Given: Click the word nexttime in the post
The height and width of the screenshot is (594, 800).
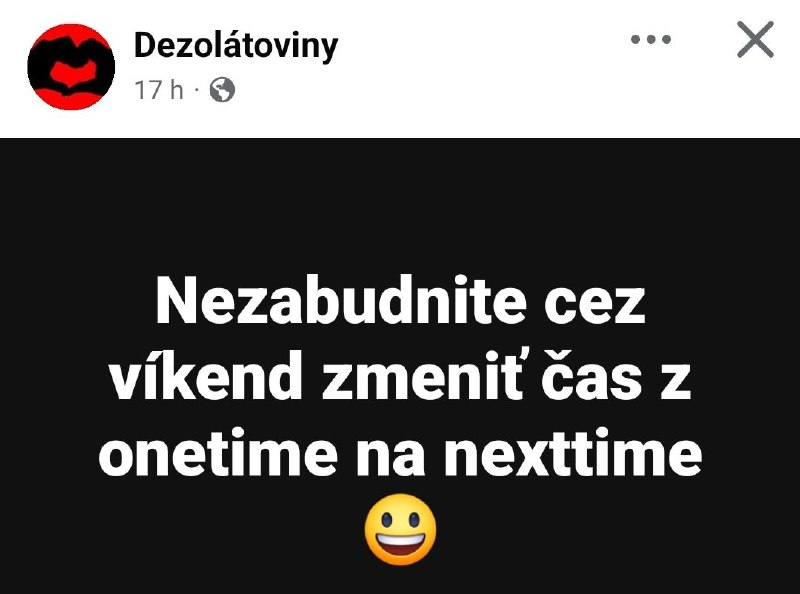Looking at the screenshot, I should pyautogui.click(x=573, y=453).
